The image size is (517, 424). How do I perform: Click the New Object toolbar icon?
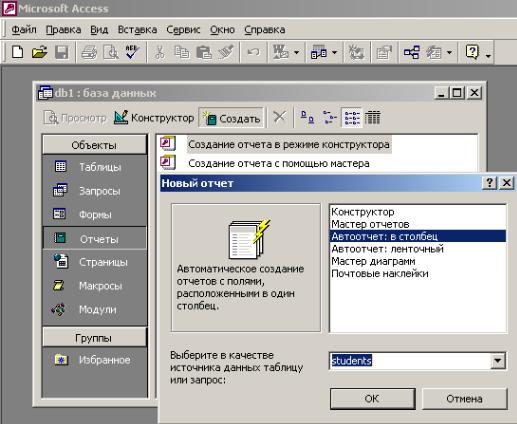click(434, 52)
